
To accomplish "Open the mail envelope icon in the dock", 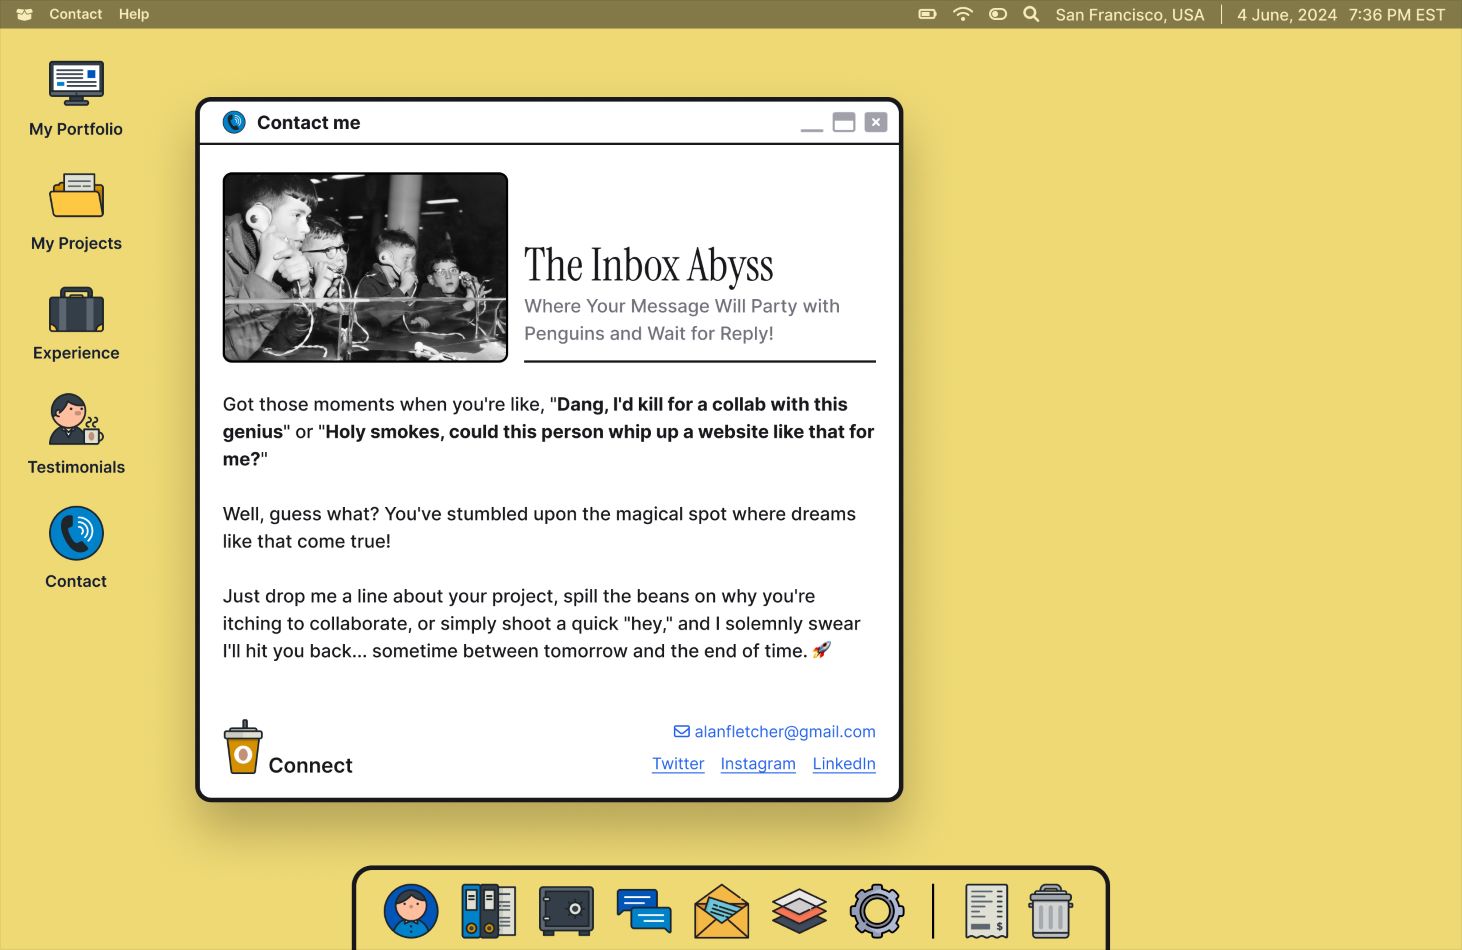I will point(721,911).
